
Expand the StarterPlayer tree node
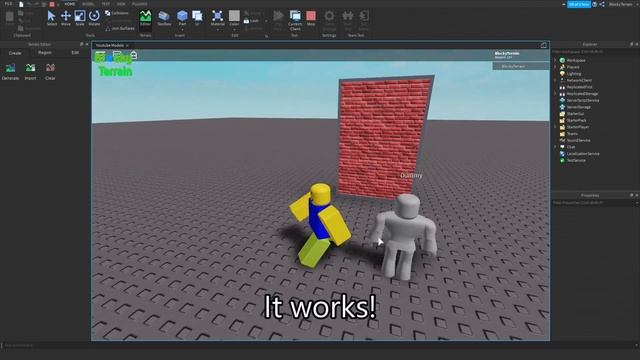555,127
